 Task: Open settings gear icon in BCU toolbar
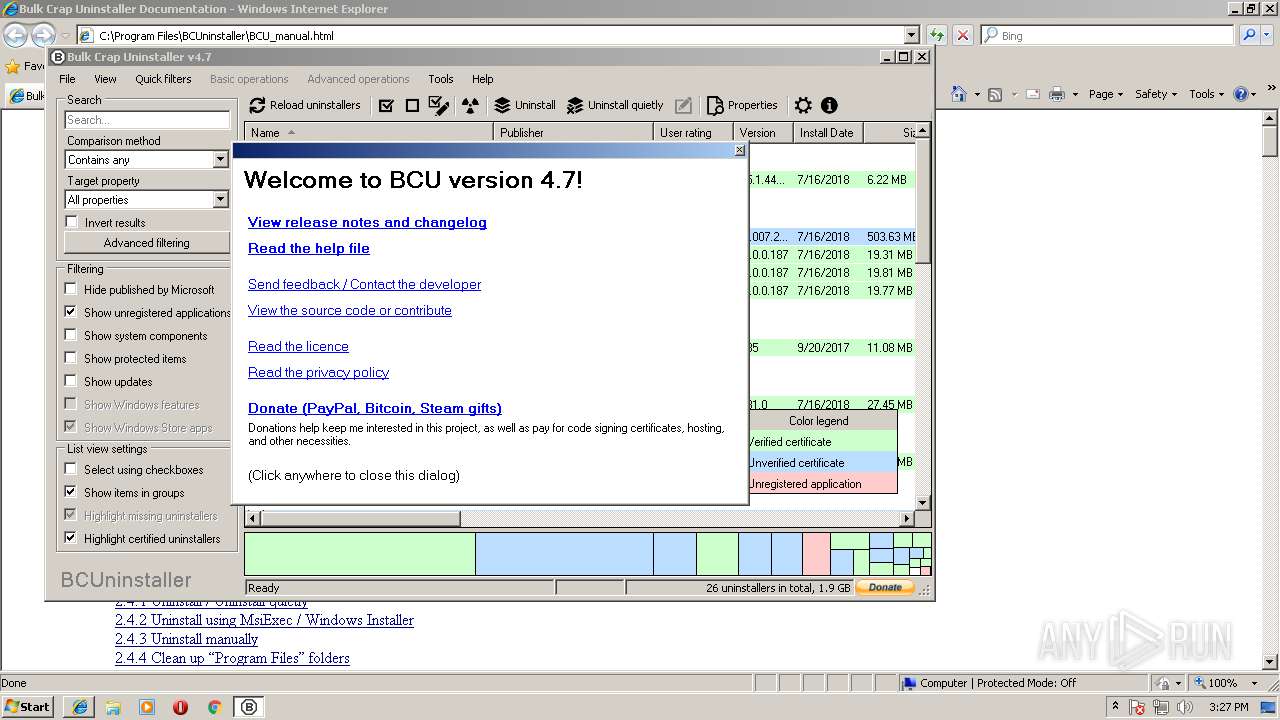coord(803,105)
